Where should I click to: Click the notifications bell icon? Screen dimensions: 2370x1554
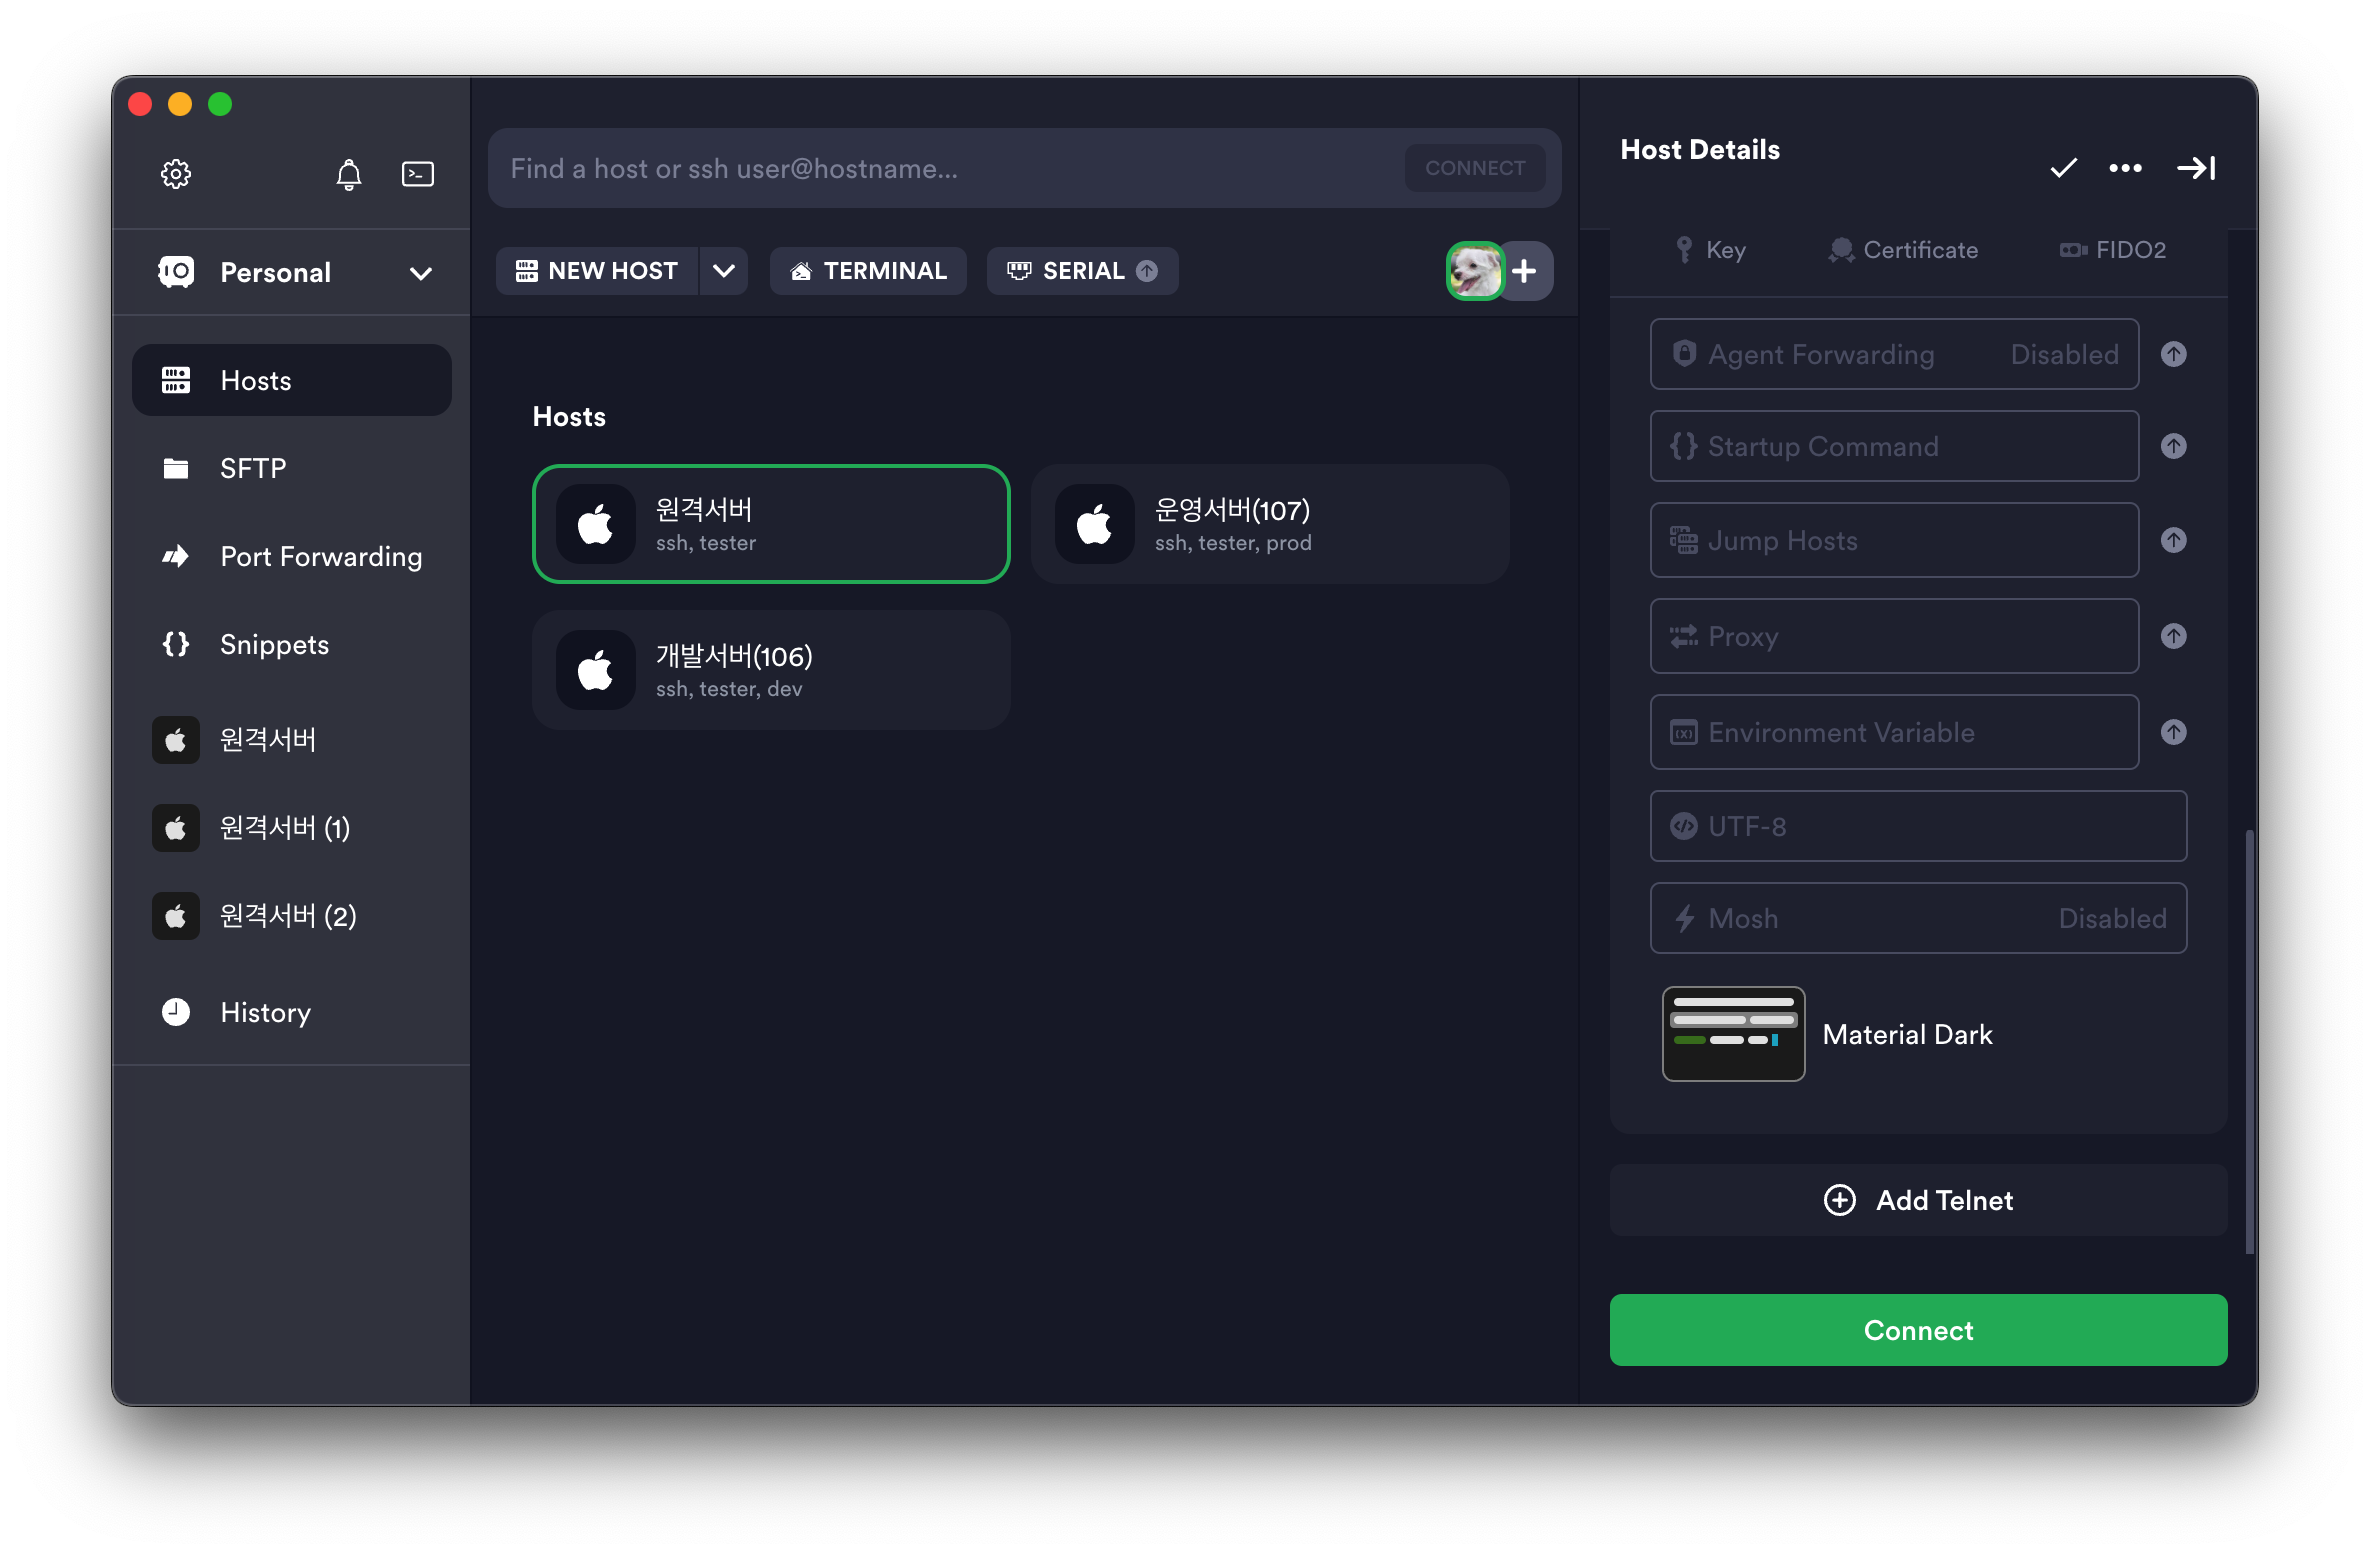click(x=348, y=174)
